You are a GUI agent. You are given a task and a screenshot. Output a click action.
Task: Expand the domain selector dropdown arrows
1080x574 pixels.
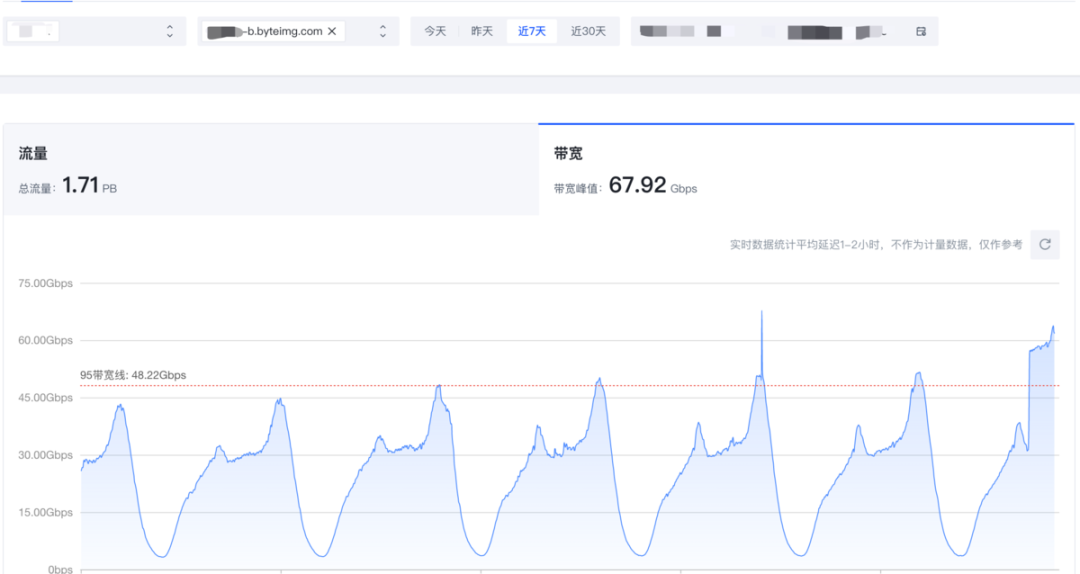point(383,32)
